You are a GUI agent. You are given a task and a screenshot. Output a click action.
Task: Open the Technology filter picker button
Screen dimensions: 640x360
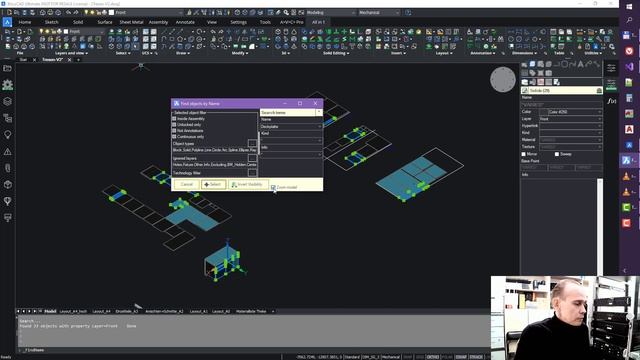coord(252,173)
